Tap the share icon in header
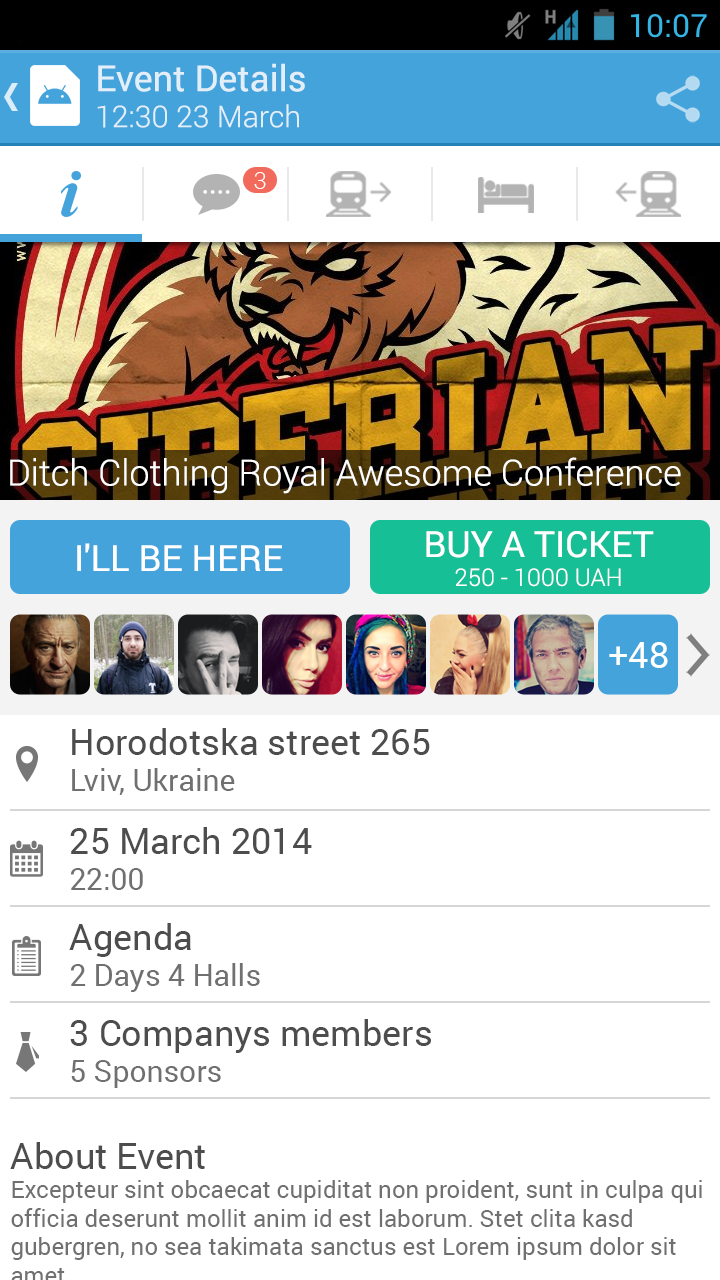Image resolution: width=720 pixels, height=1280 pixels. coord(678,98)
